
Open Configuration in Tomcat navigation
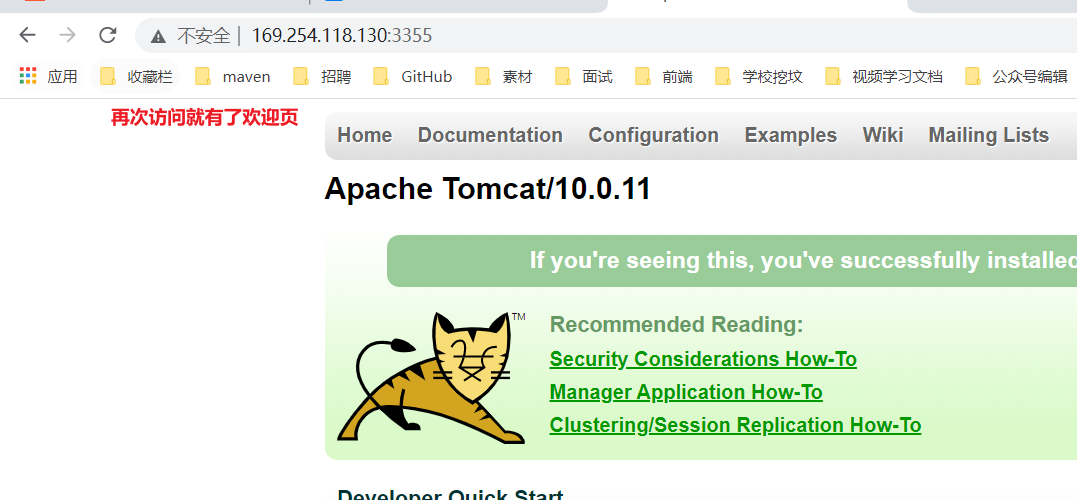click(x=653, y=135)
